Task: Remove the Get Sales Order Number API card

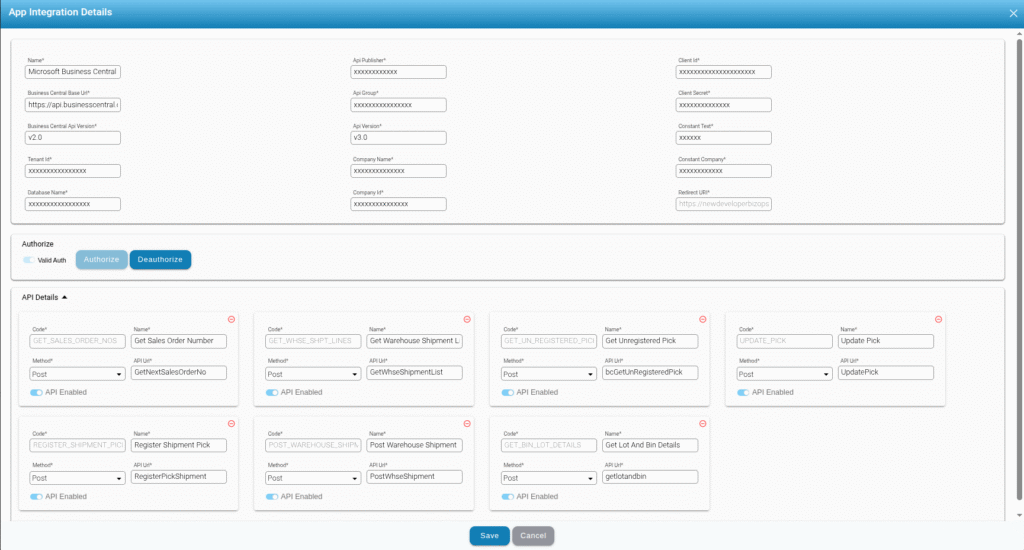Action: click(231, 319)
